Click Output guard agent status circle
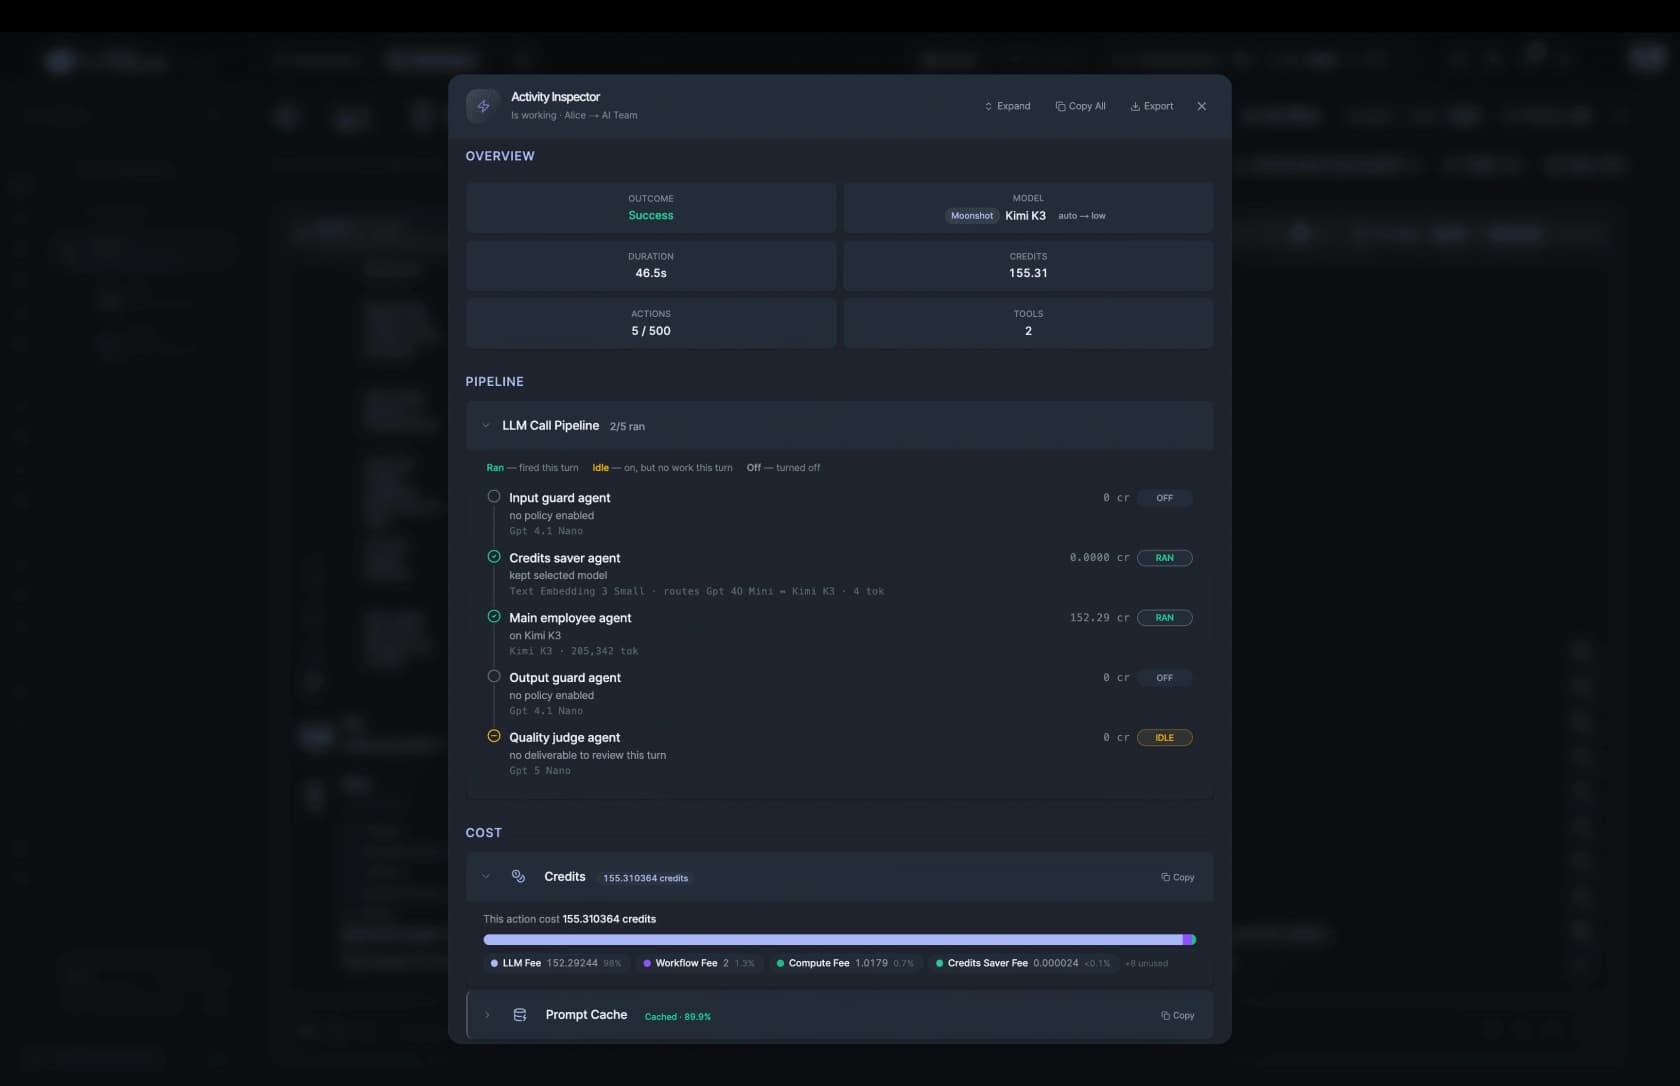Image resolution: width=1680 pixels, height=1086 pixels. [x=494, y=676]
